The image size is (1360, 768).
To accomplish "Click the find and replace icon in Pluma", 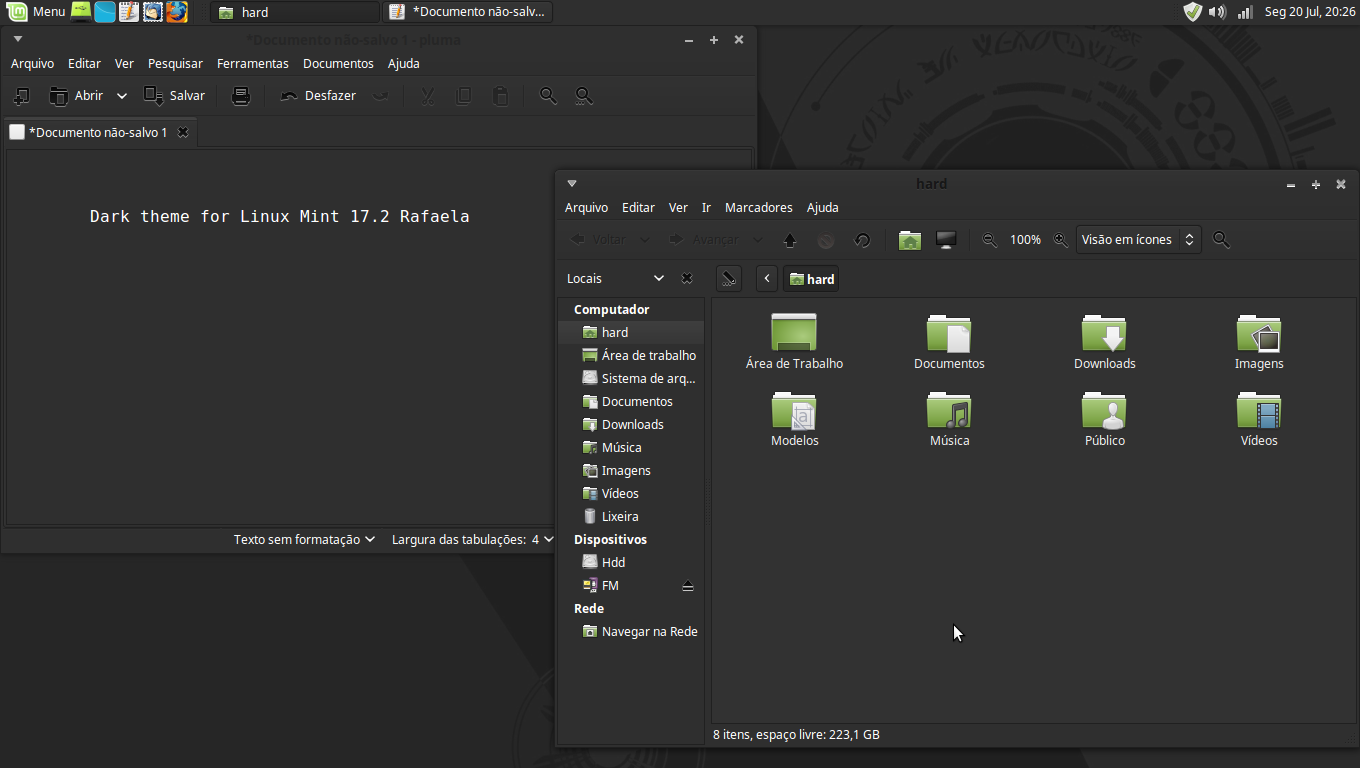I will pyautogui.click(x=585, y=96).
